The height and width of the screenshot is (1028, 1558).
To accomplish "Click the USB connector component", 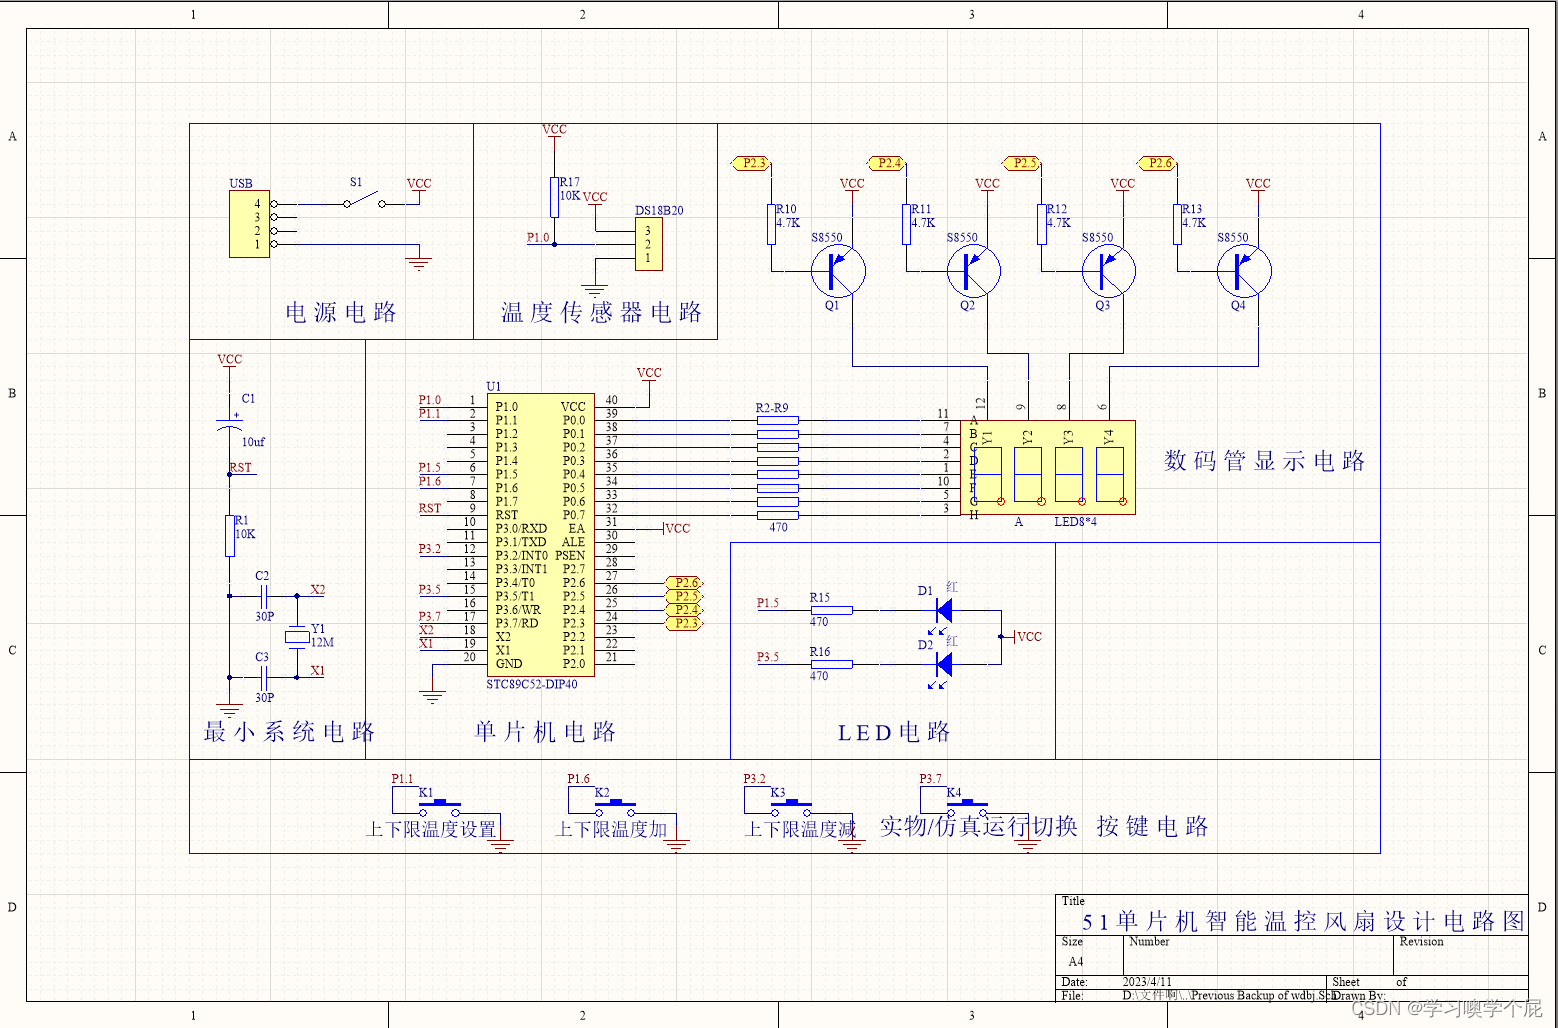I will pyautogui.click(x=249, y=224).
